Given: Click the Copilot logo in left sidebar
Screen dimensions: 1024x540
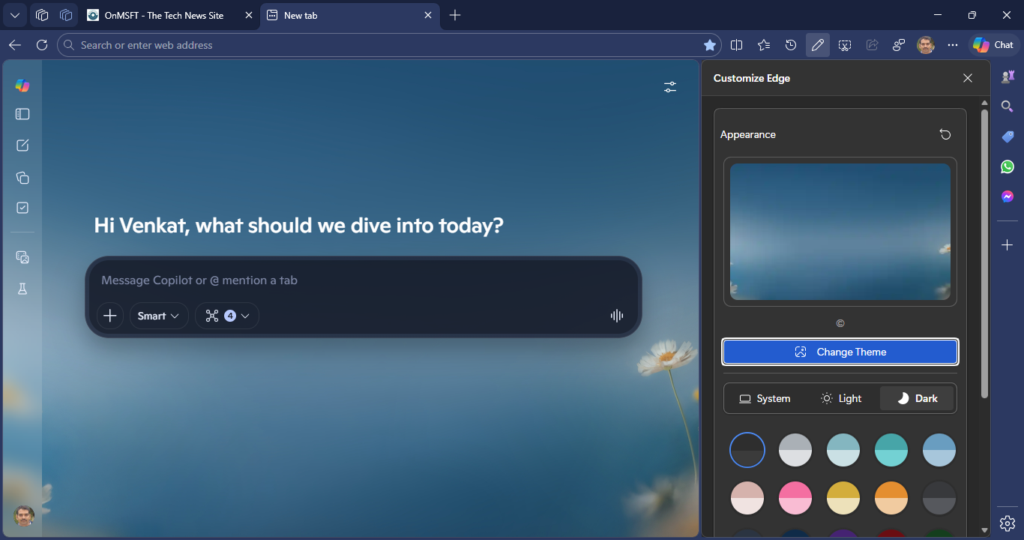Looking at the screenshot, I should click(x=22, y=85).
